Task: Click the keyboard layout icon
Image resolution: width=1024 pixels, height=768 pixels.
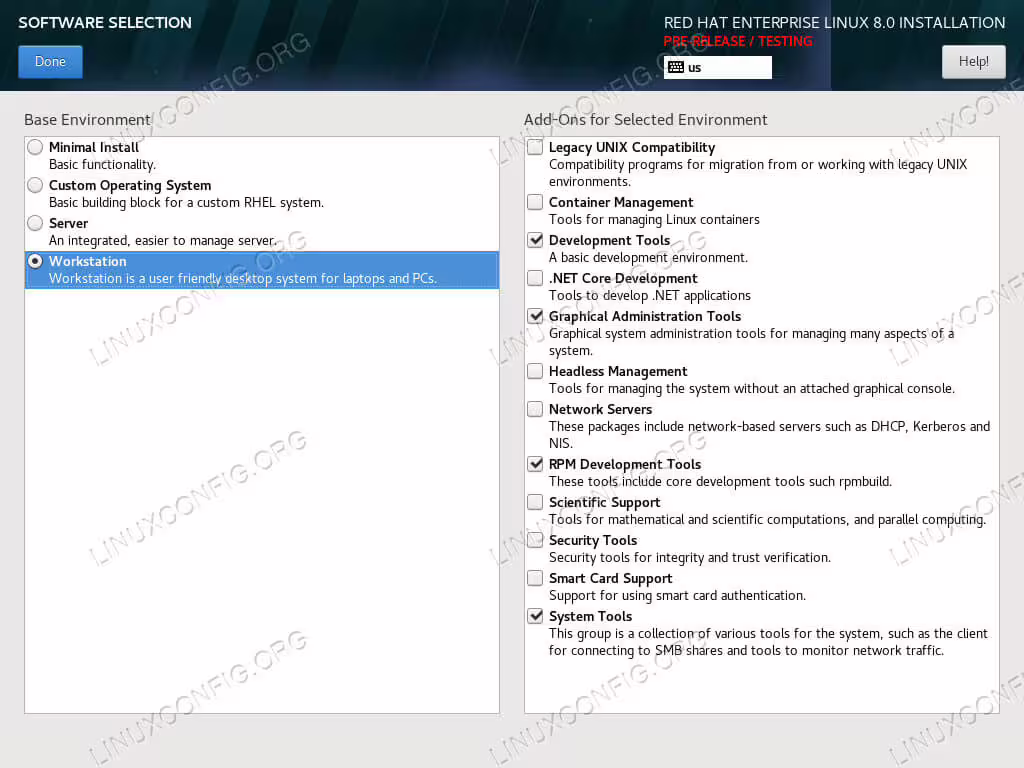Action: tap(676, 67)
